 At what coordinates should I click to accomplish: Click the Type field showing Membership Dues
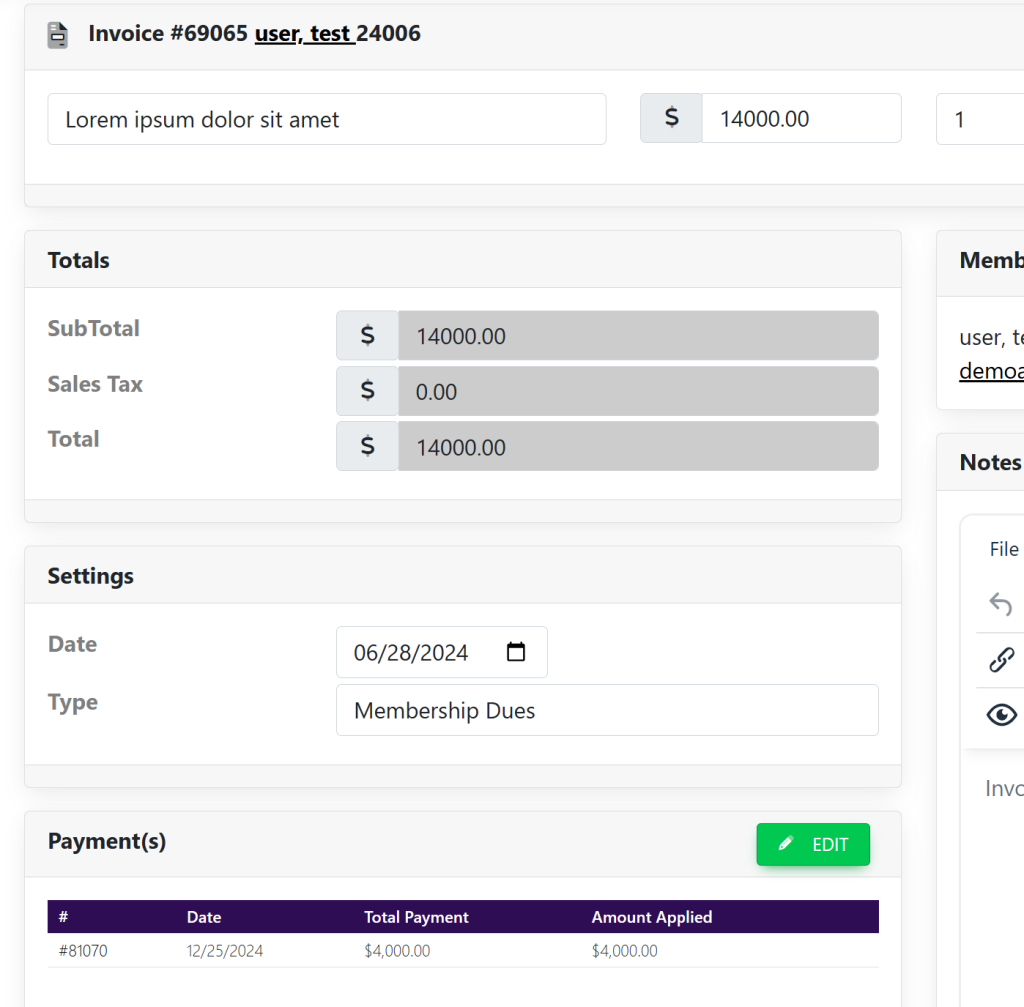point(606,711)
